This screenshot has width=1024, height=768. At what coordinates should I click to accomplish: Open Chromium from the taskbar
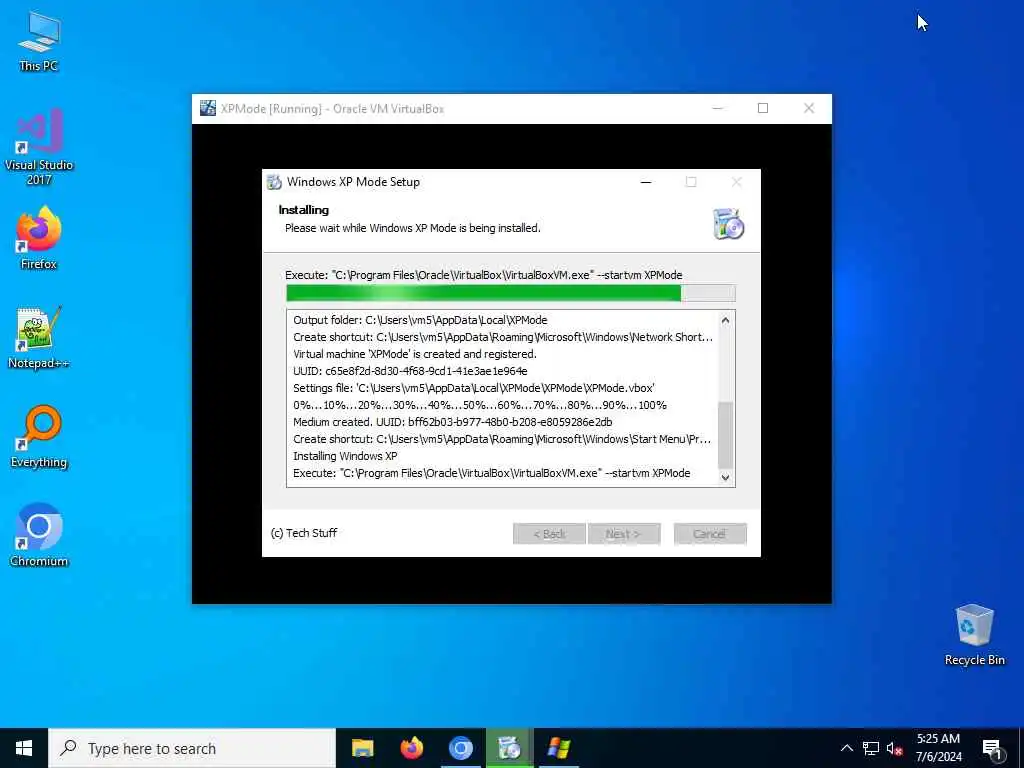(460, 748)
